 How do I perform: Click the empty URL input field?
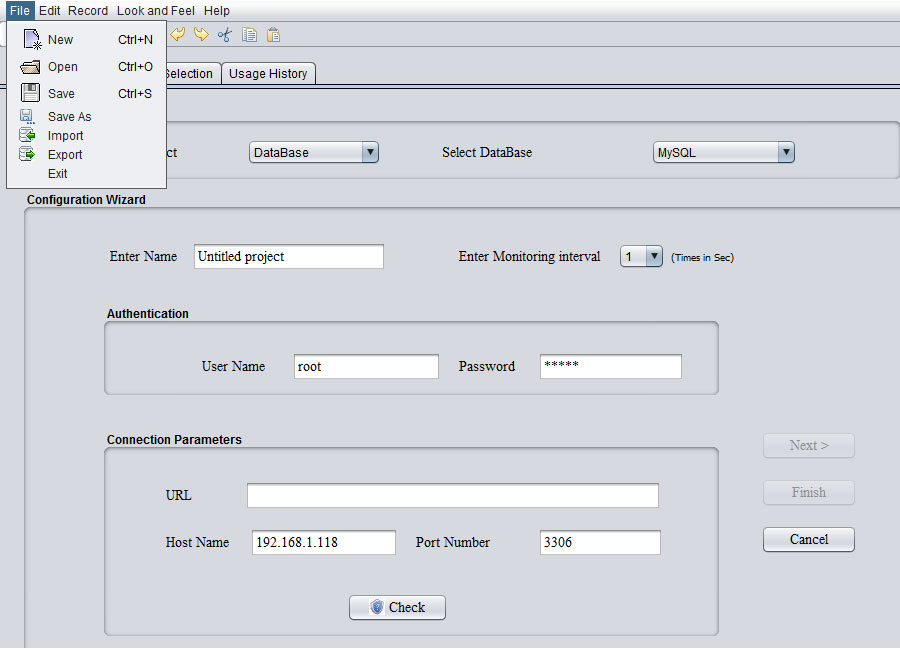(452, 496)
